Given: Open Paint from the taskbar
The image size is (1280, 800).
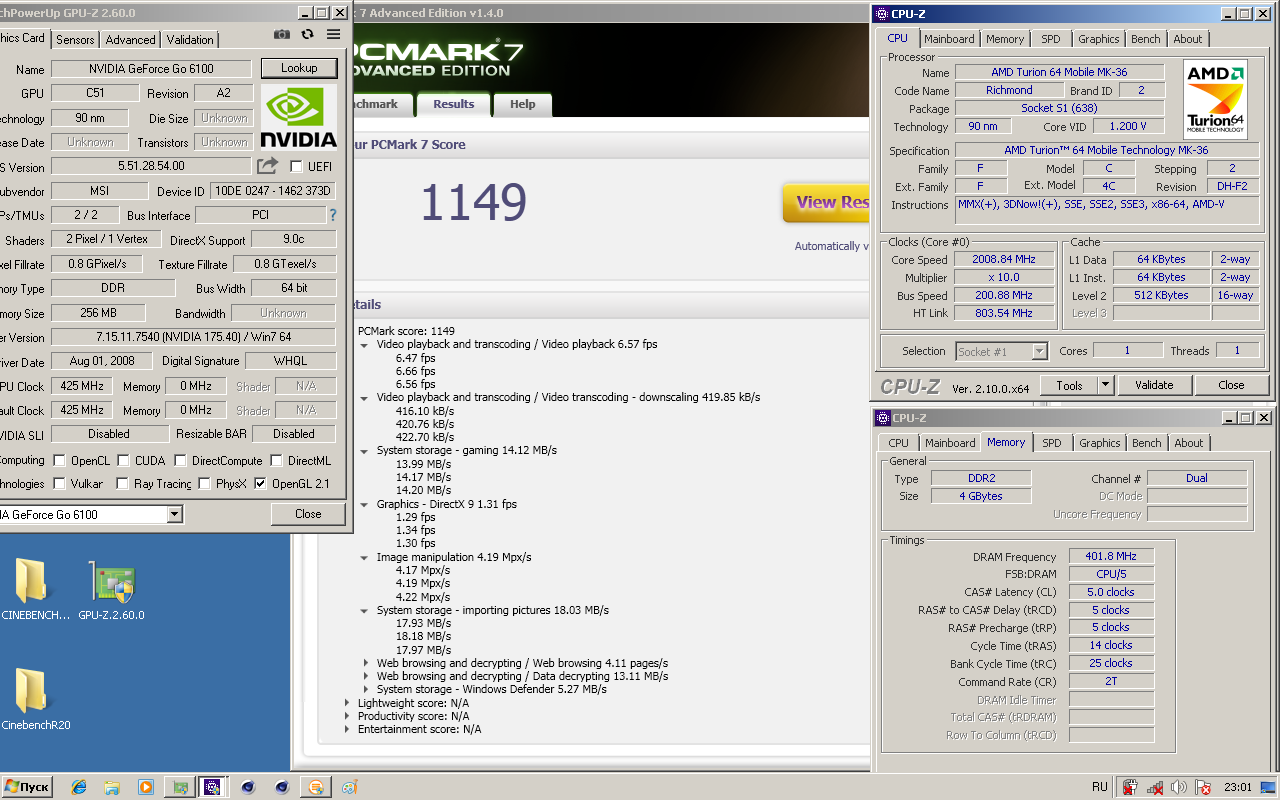Looking at the screenshot, I should (349, 787).
